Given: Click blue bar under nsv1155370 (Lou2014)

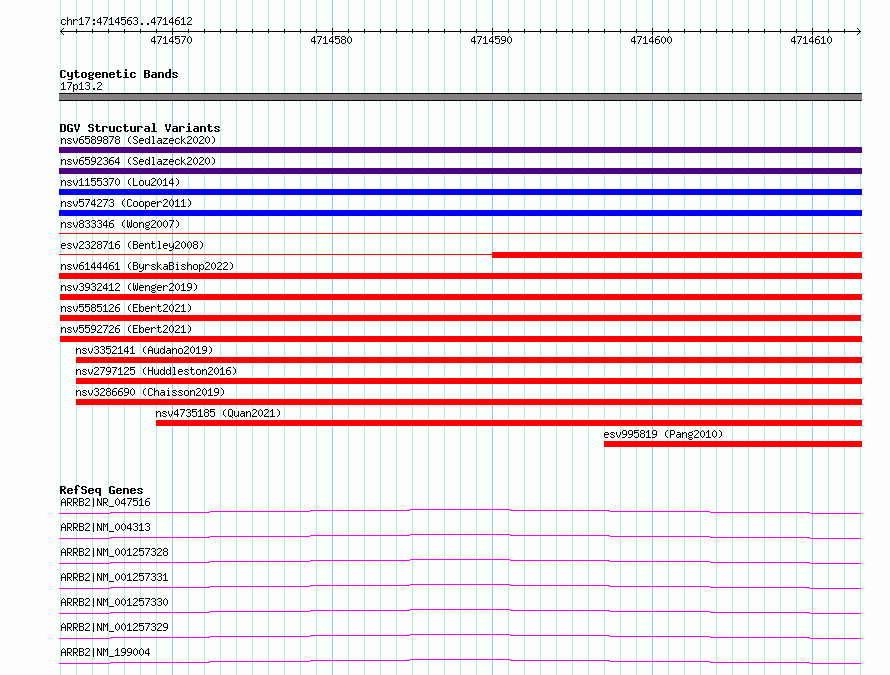Looking at the screenshot, I should (x=460, y=192).
